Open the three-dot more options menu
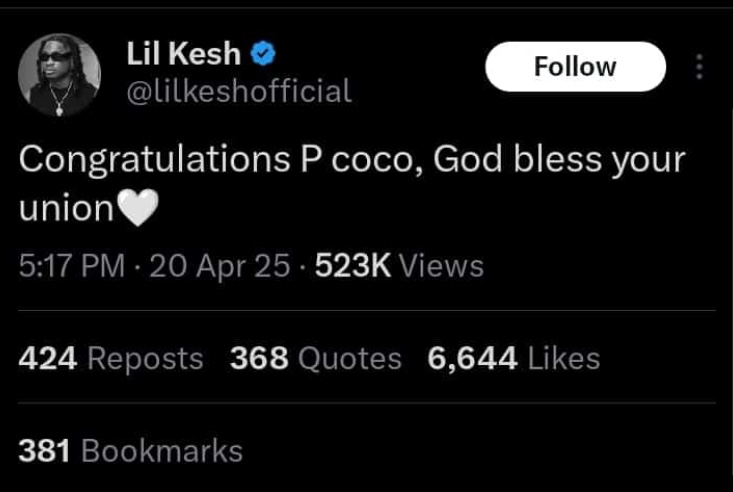 tap(699, 67)
